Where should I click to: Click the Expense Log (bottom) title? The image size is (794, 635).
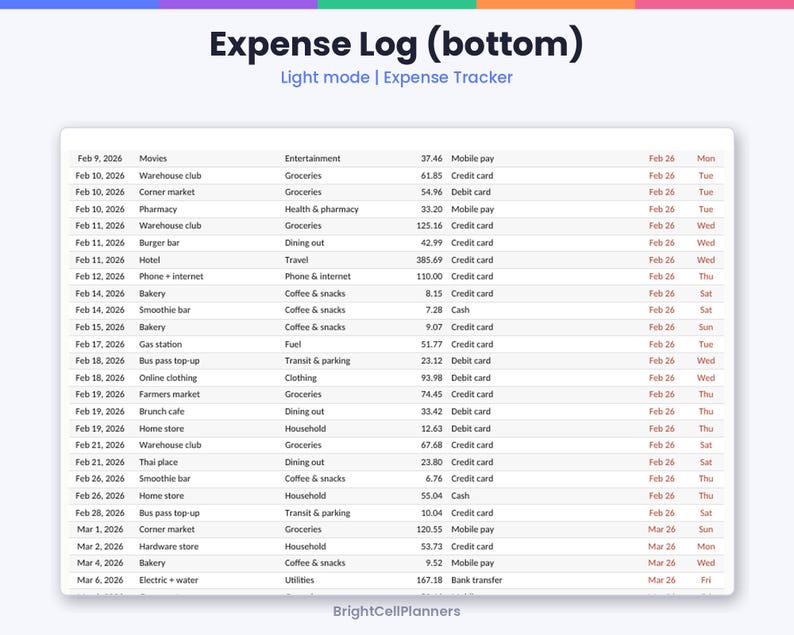396,45
